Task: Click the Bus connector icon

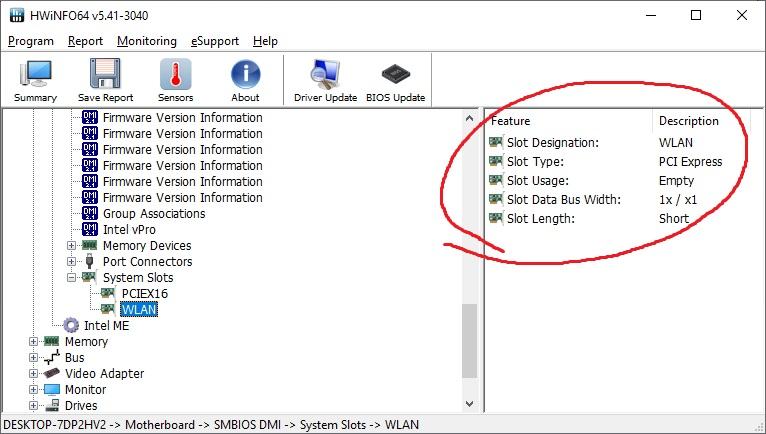Action: pyautogui.click(x=51, y=357)
